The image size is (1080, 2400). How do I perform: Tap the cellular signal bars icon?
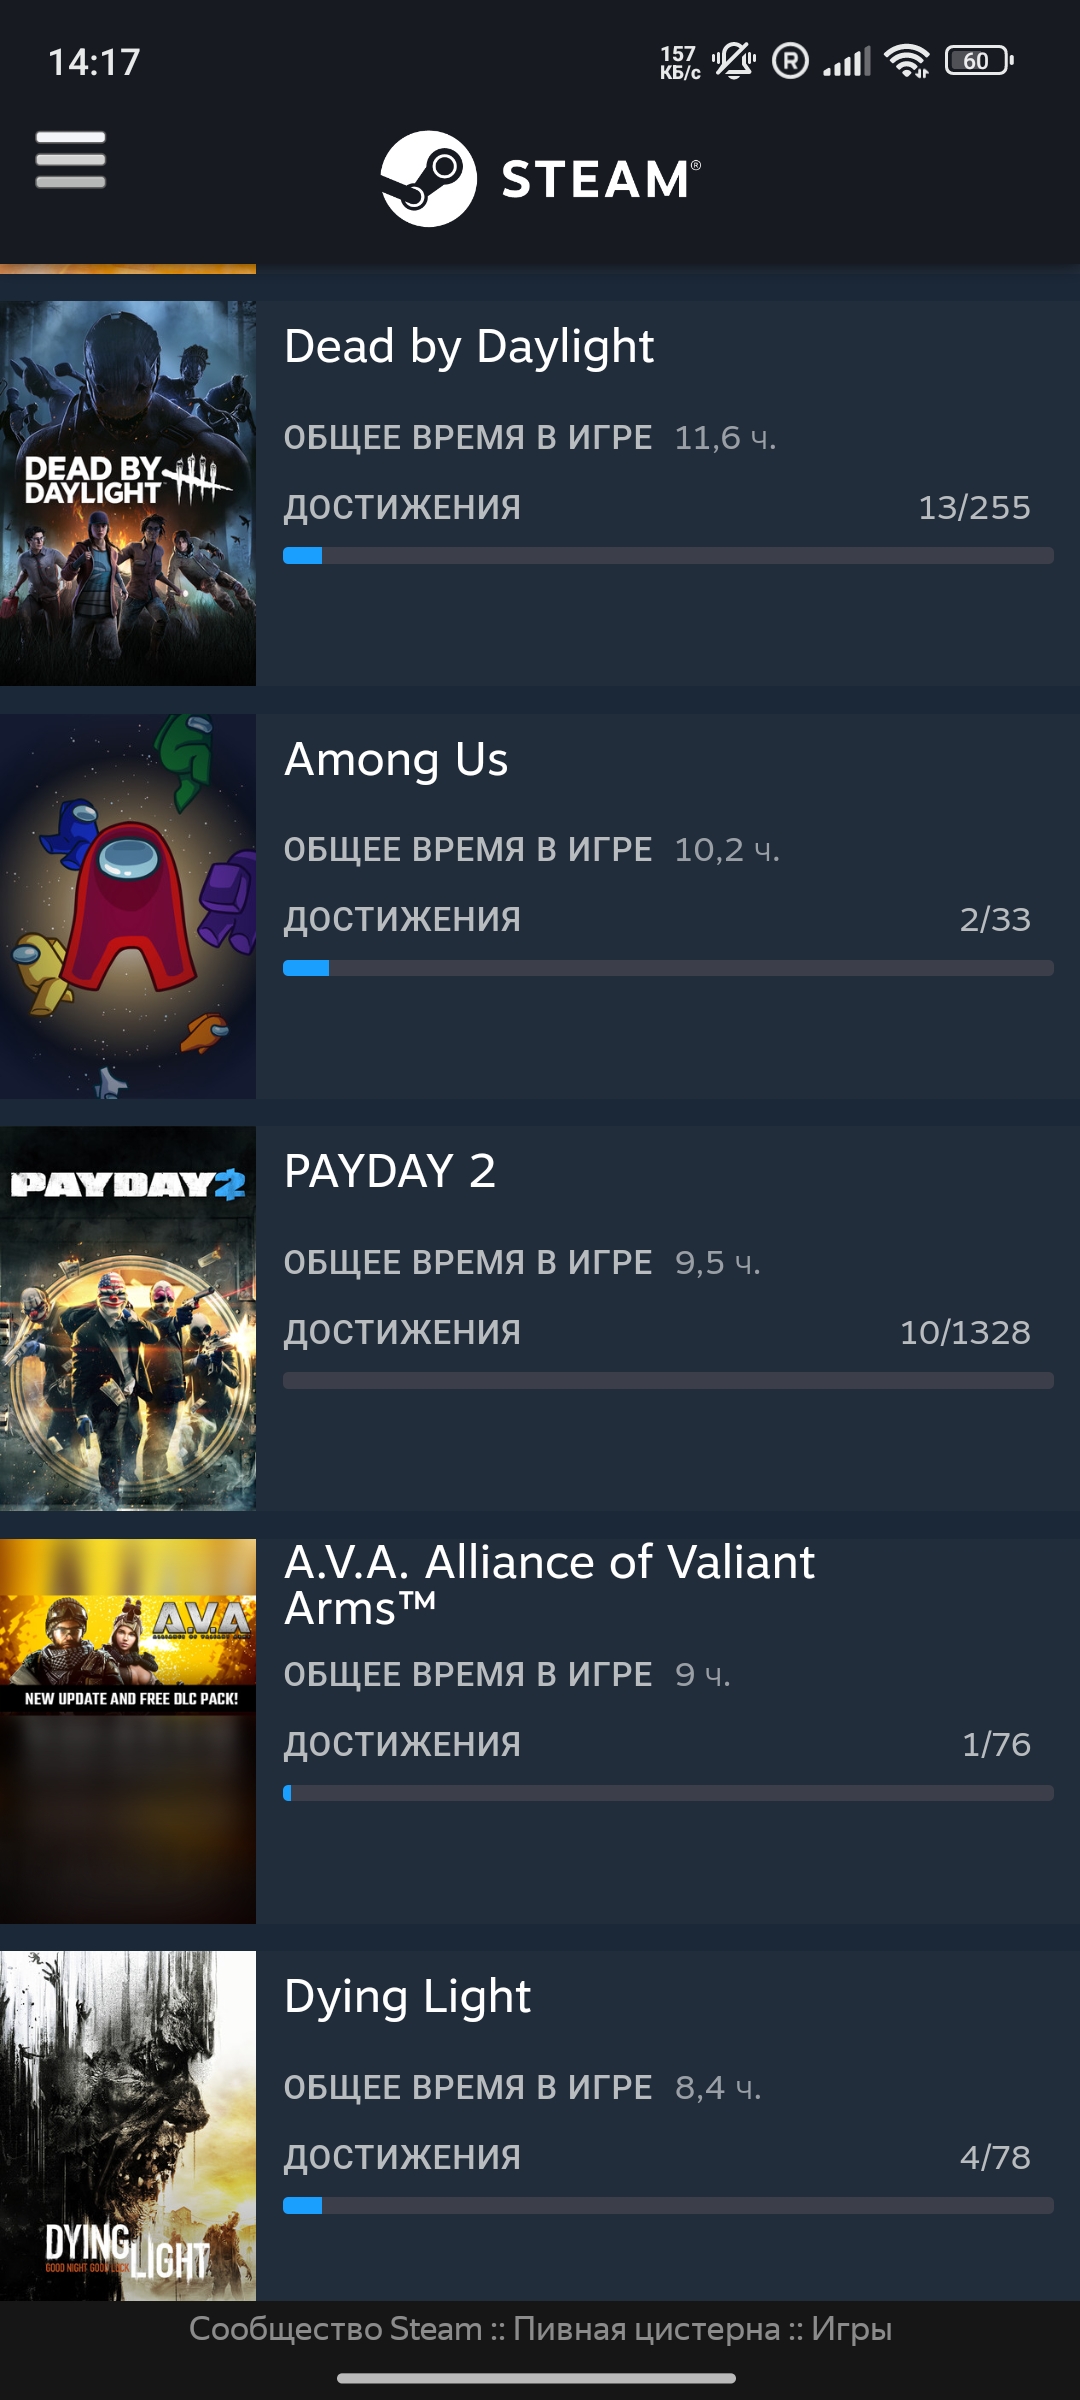pos(847,61)
